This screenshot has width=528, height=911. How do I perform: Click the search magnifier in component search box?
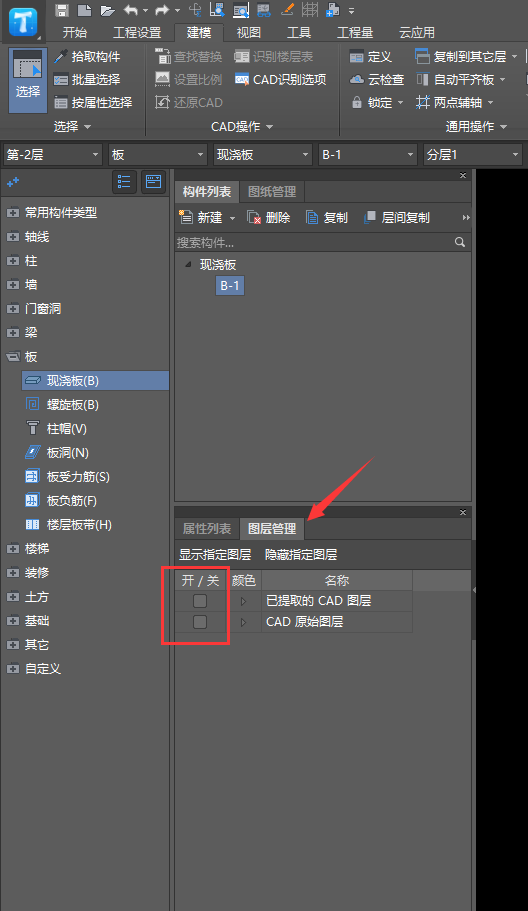point(459,242)
